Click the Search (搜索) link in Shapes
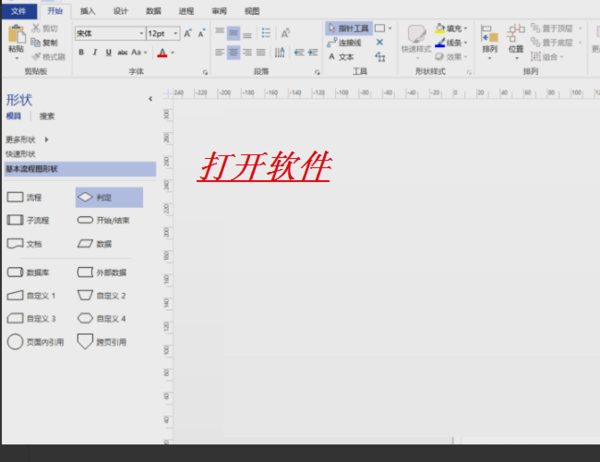Image resolution: width=600 pixels, height=462 pixels. tap(47, 116)
